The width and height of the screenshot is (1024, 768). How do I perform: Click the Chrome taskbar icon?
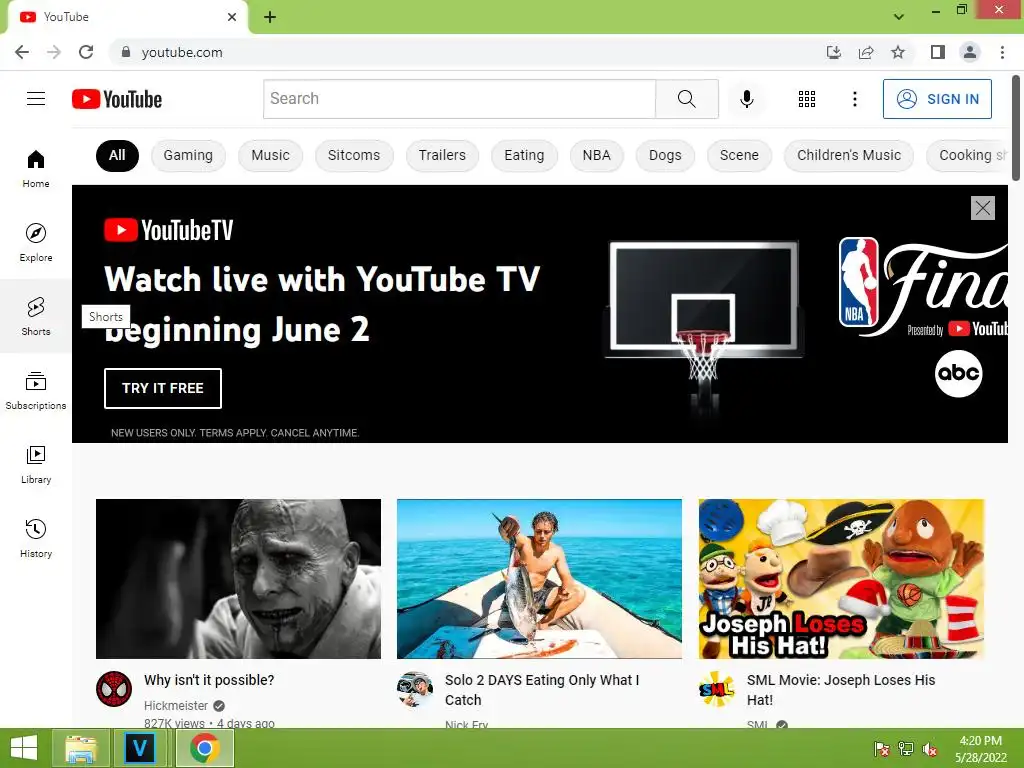tap(204, 748)
